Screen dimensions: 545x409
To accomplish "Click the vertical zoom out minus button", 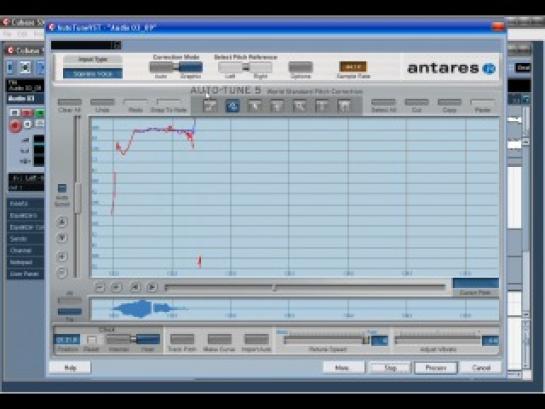I will (62, 273).
